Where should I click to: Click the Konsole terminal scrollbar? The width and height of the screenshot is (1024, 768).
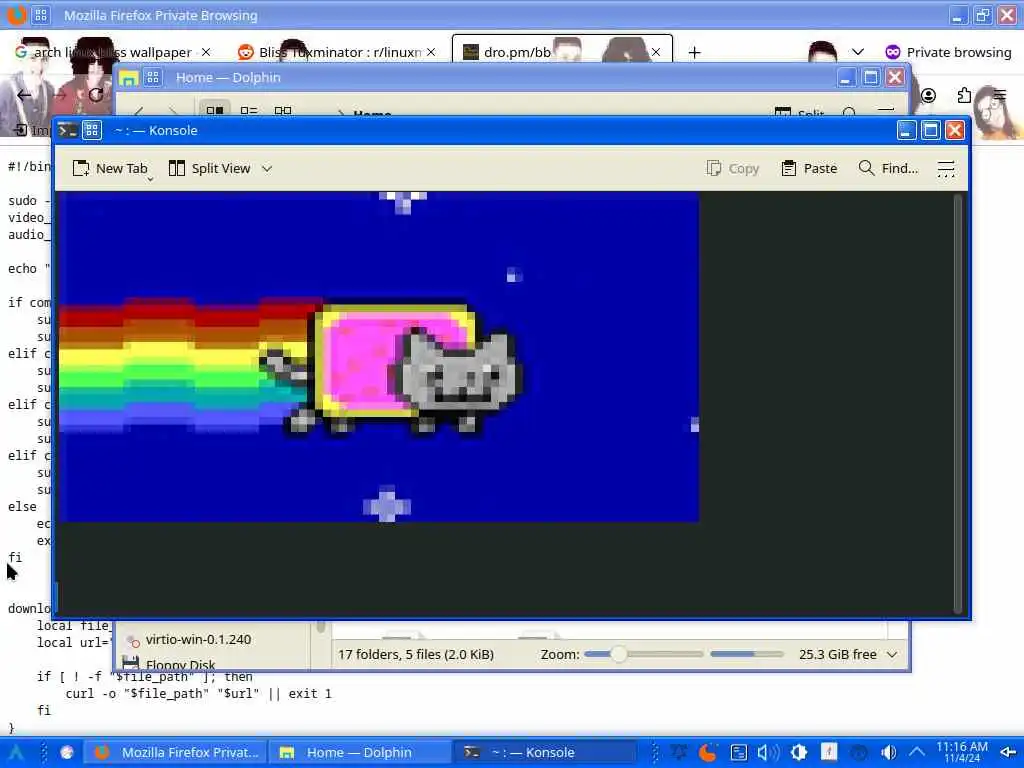click(x=957, y=403)
